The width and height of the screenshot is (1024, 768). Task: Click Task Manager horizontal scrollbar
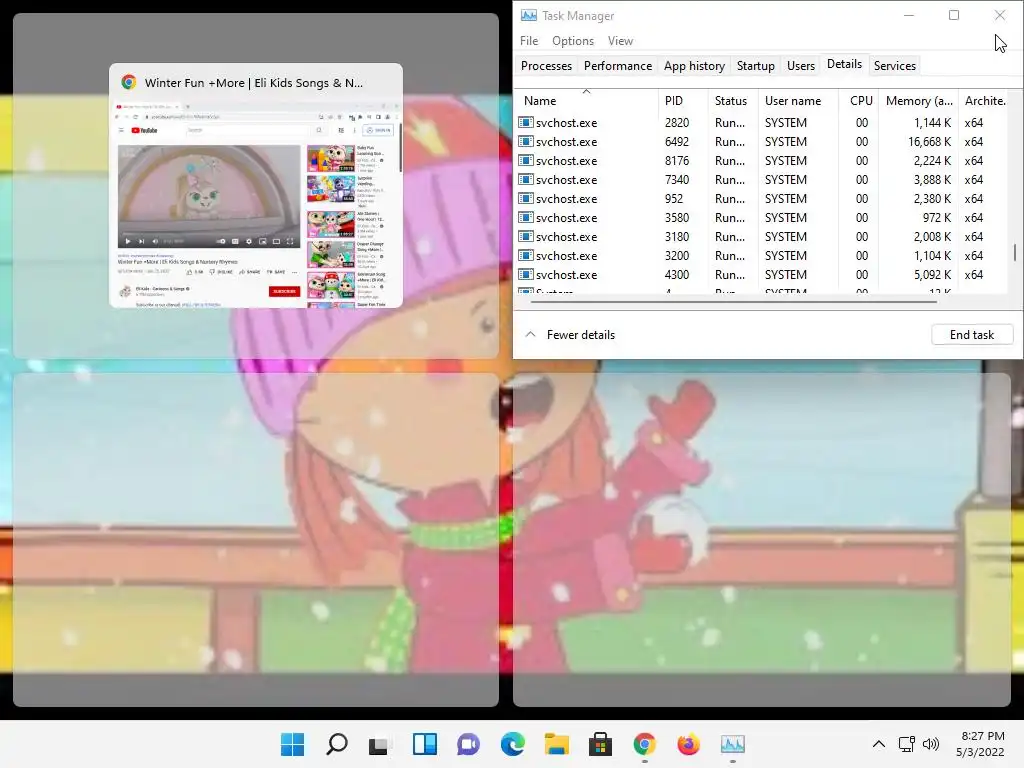tap(734, 302)
